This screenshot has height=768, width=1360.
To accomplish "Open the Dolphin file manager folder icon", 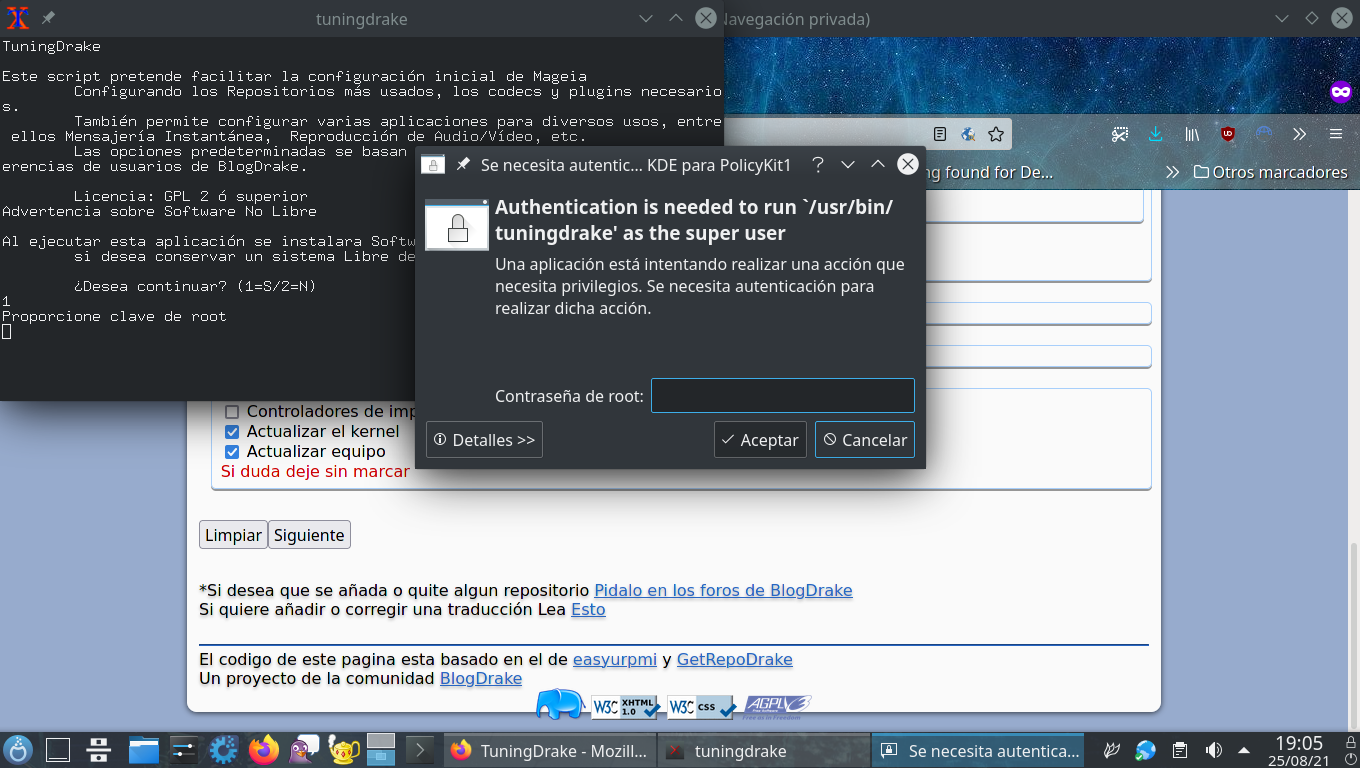I will tap(144, 750).
